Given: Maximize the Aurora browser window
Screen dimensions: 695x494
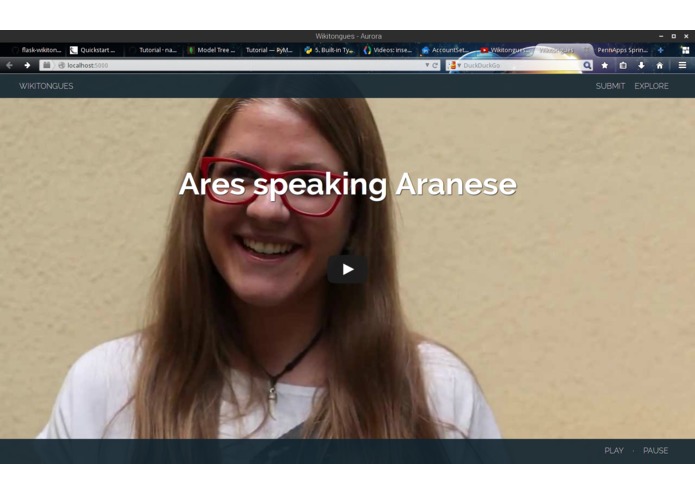Looking at the screenshot, I should pos(673,36).
